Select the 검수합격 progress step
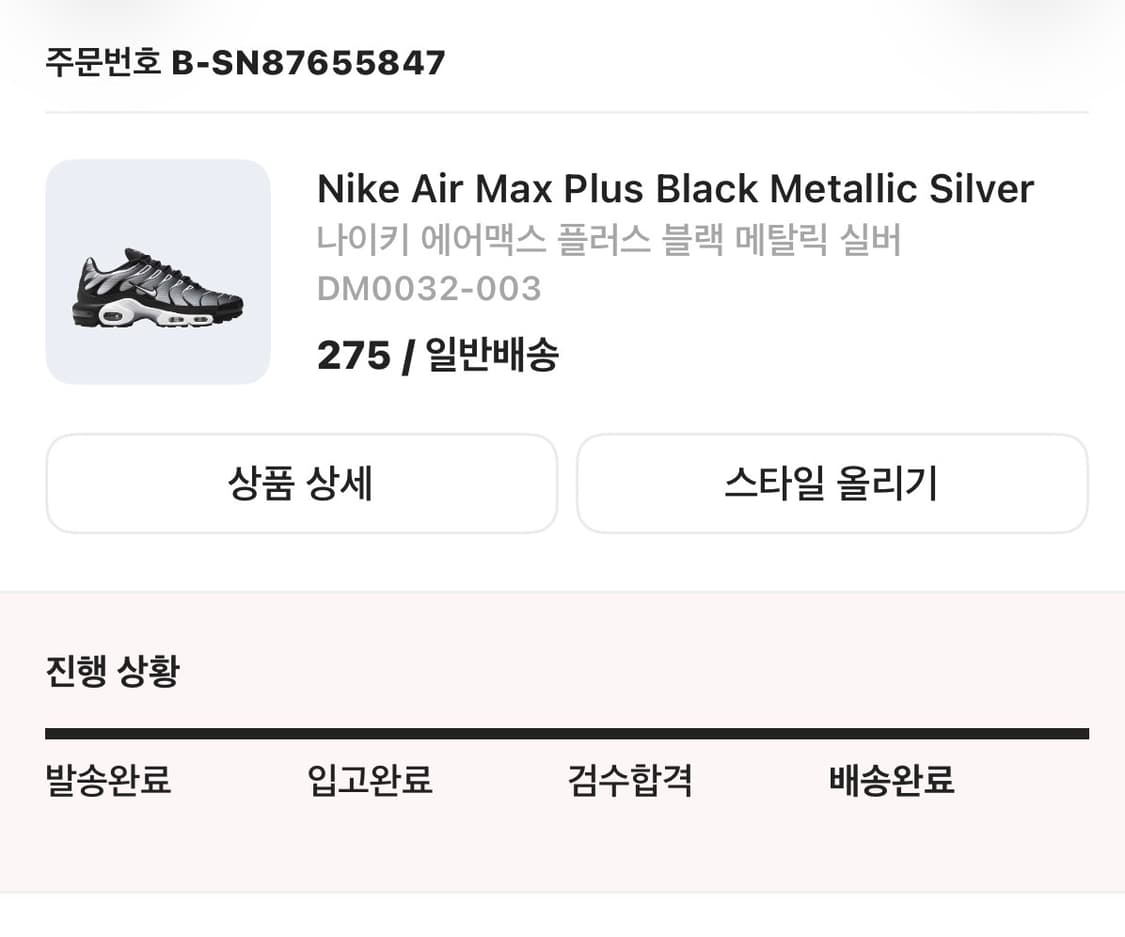The height and width of the screenshot is (937, 1125). coord(630,783)
